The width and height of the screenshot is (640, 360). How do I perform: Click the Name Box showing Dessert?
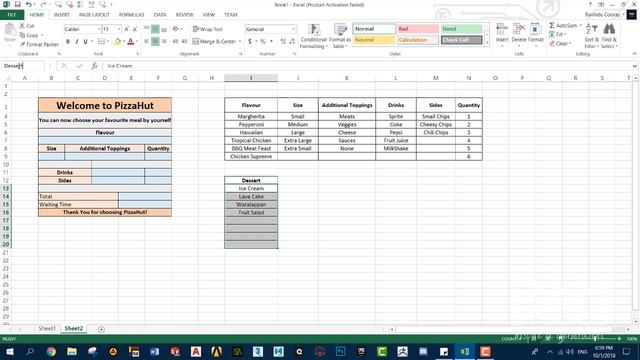point(22,66)
